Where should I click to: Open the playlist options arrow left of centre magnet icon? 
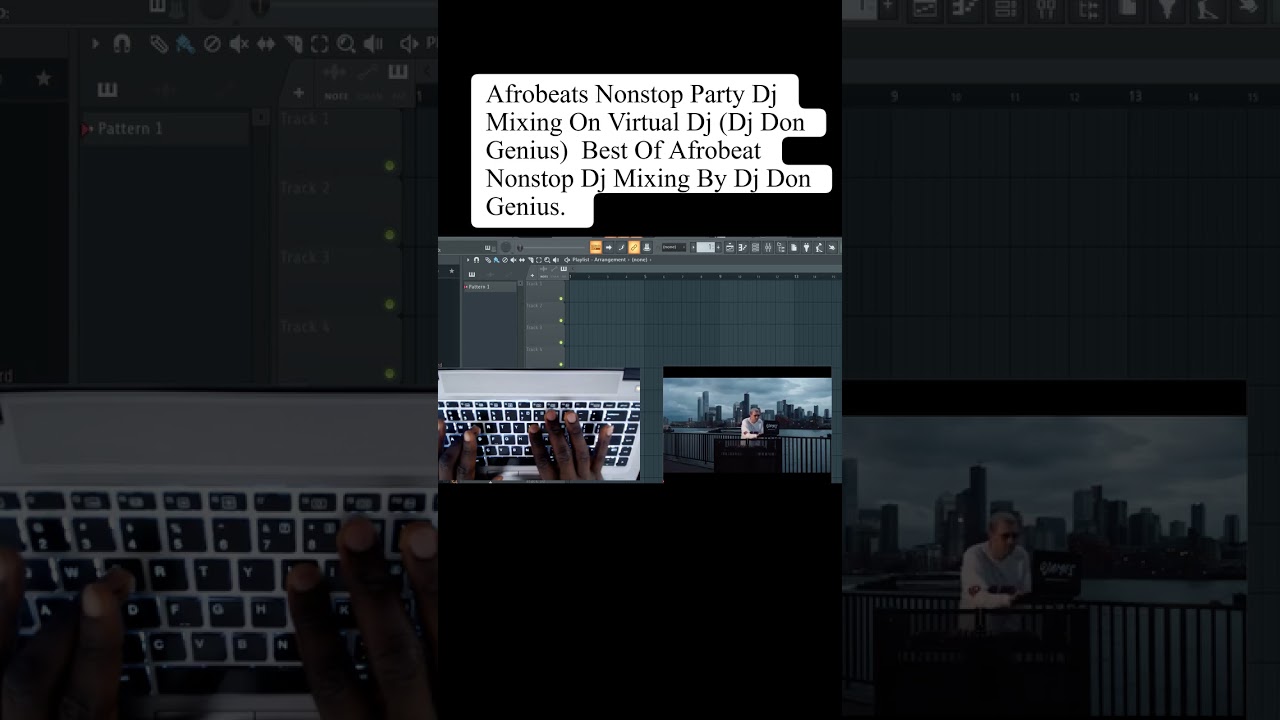click(x=468, y=260)
